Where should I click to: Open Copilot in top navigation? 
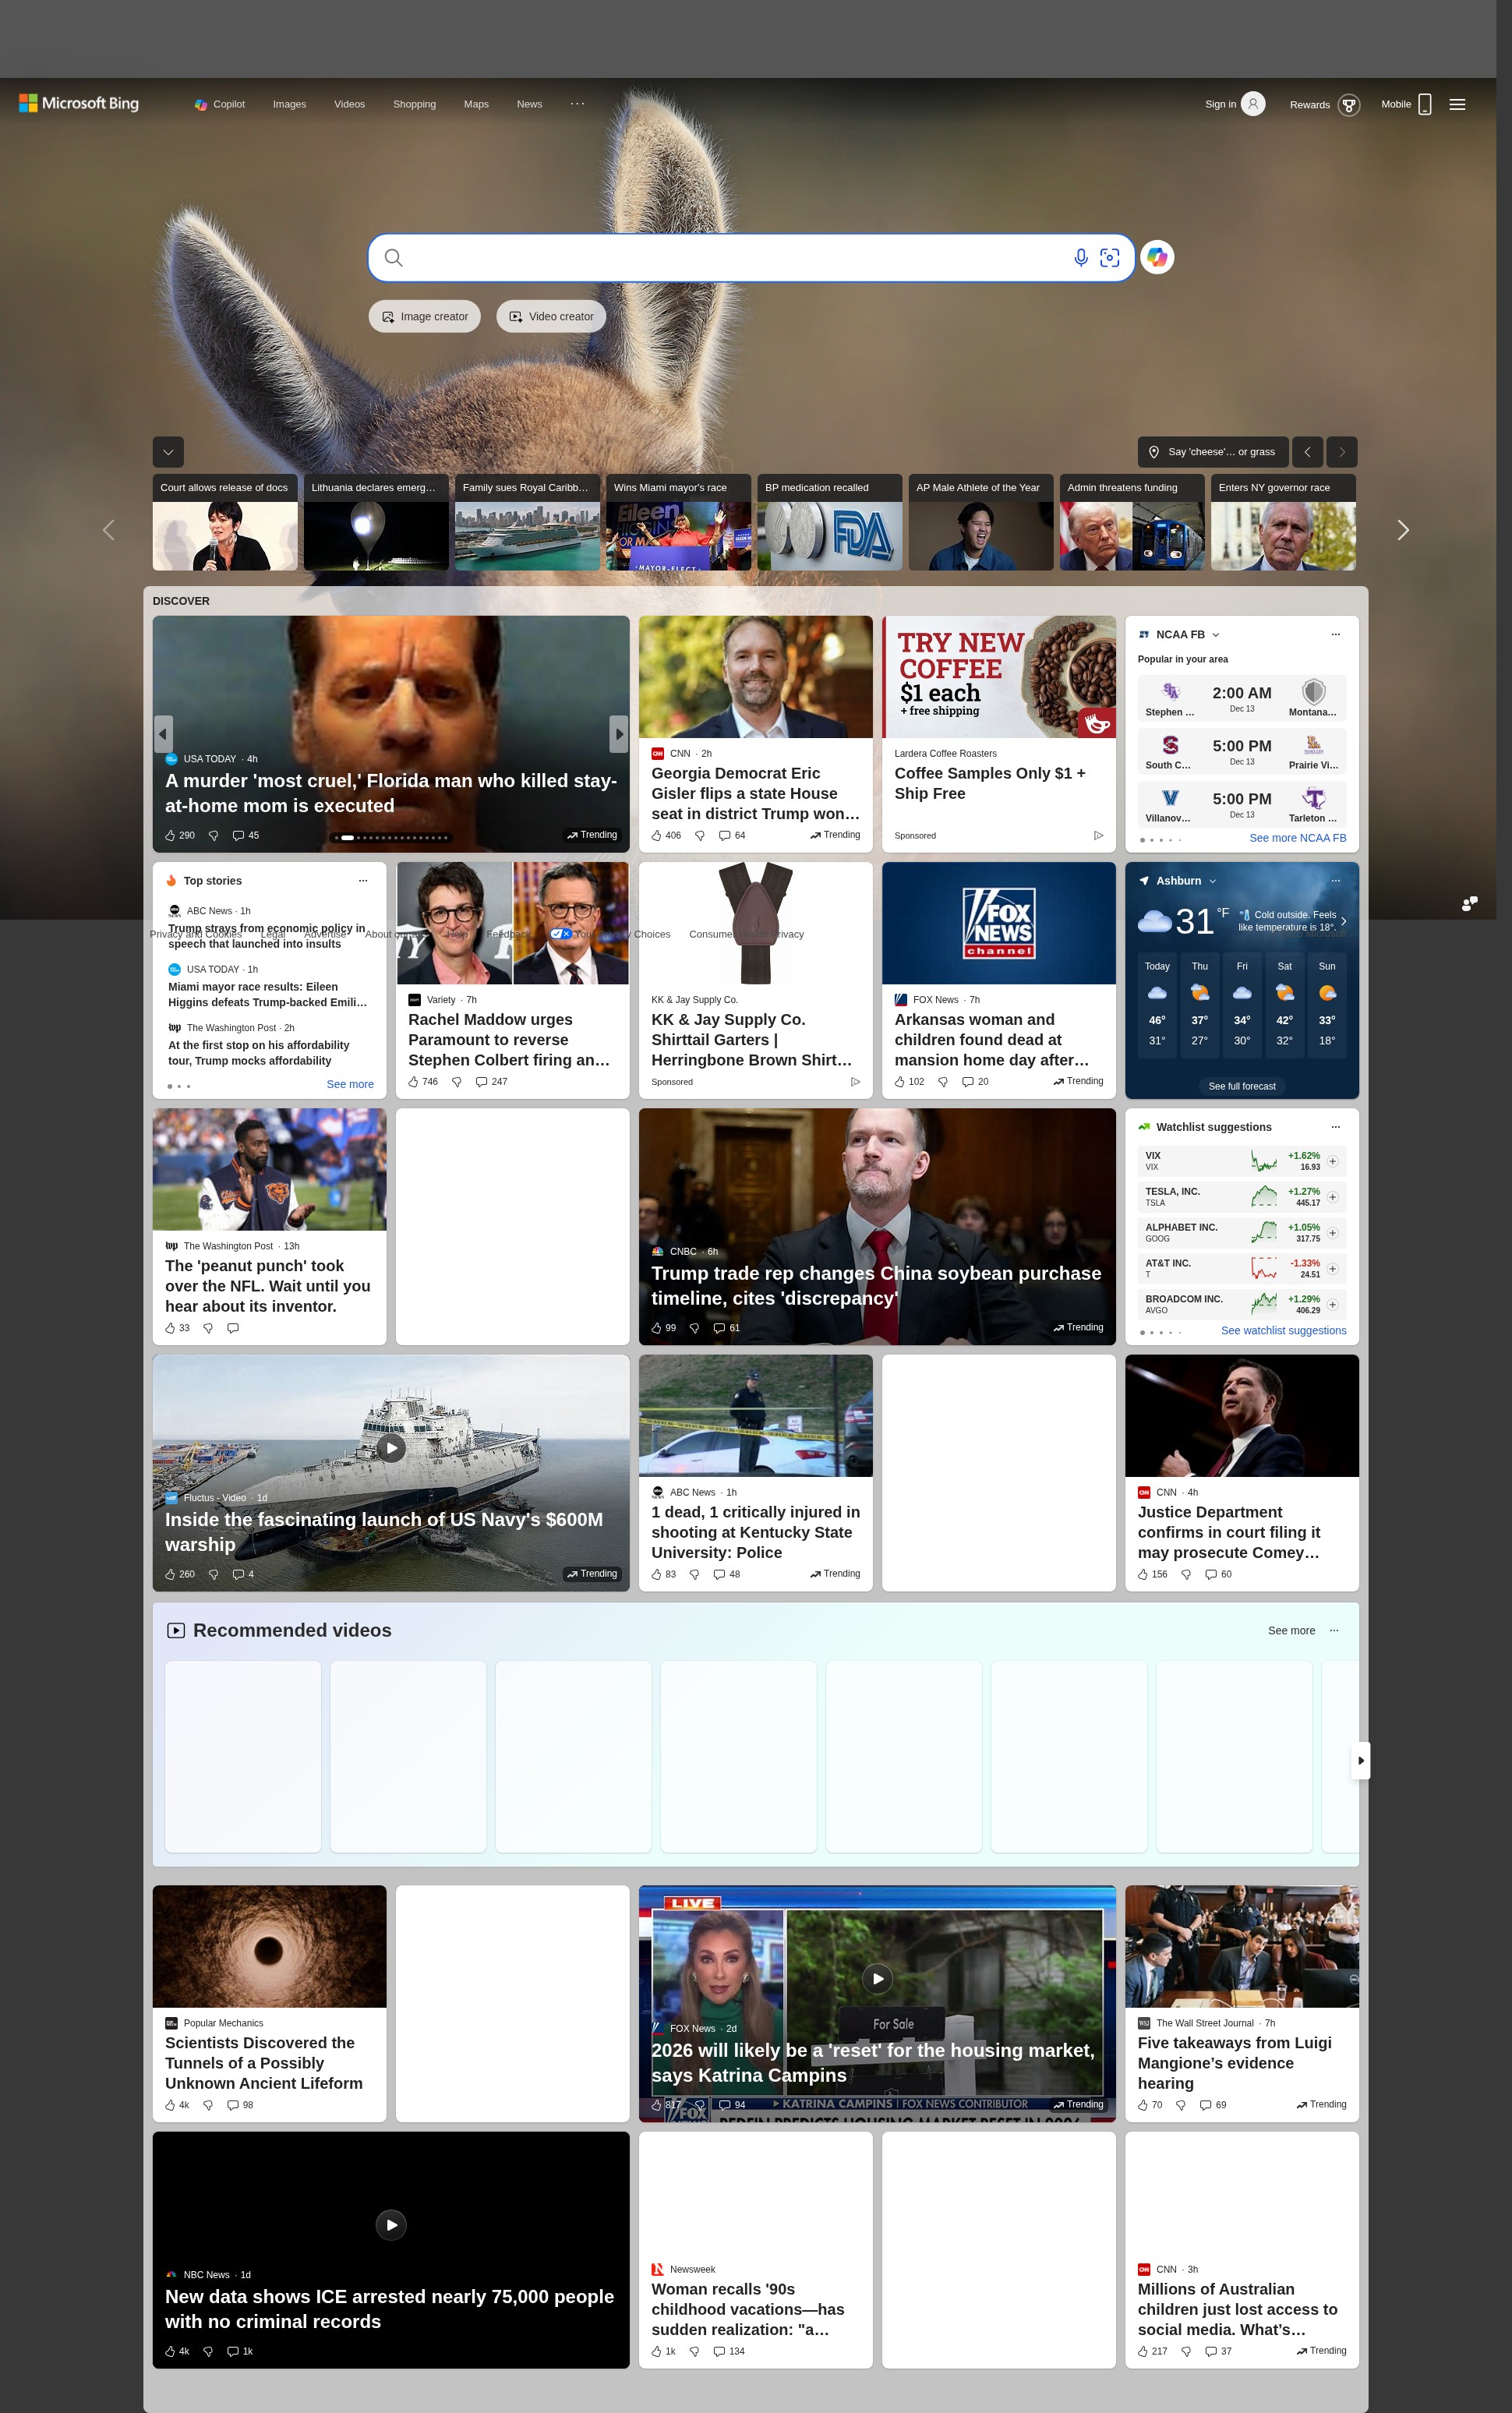(220, 104)
